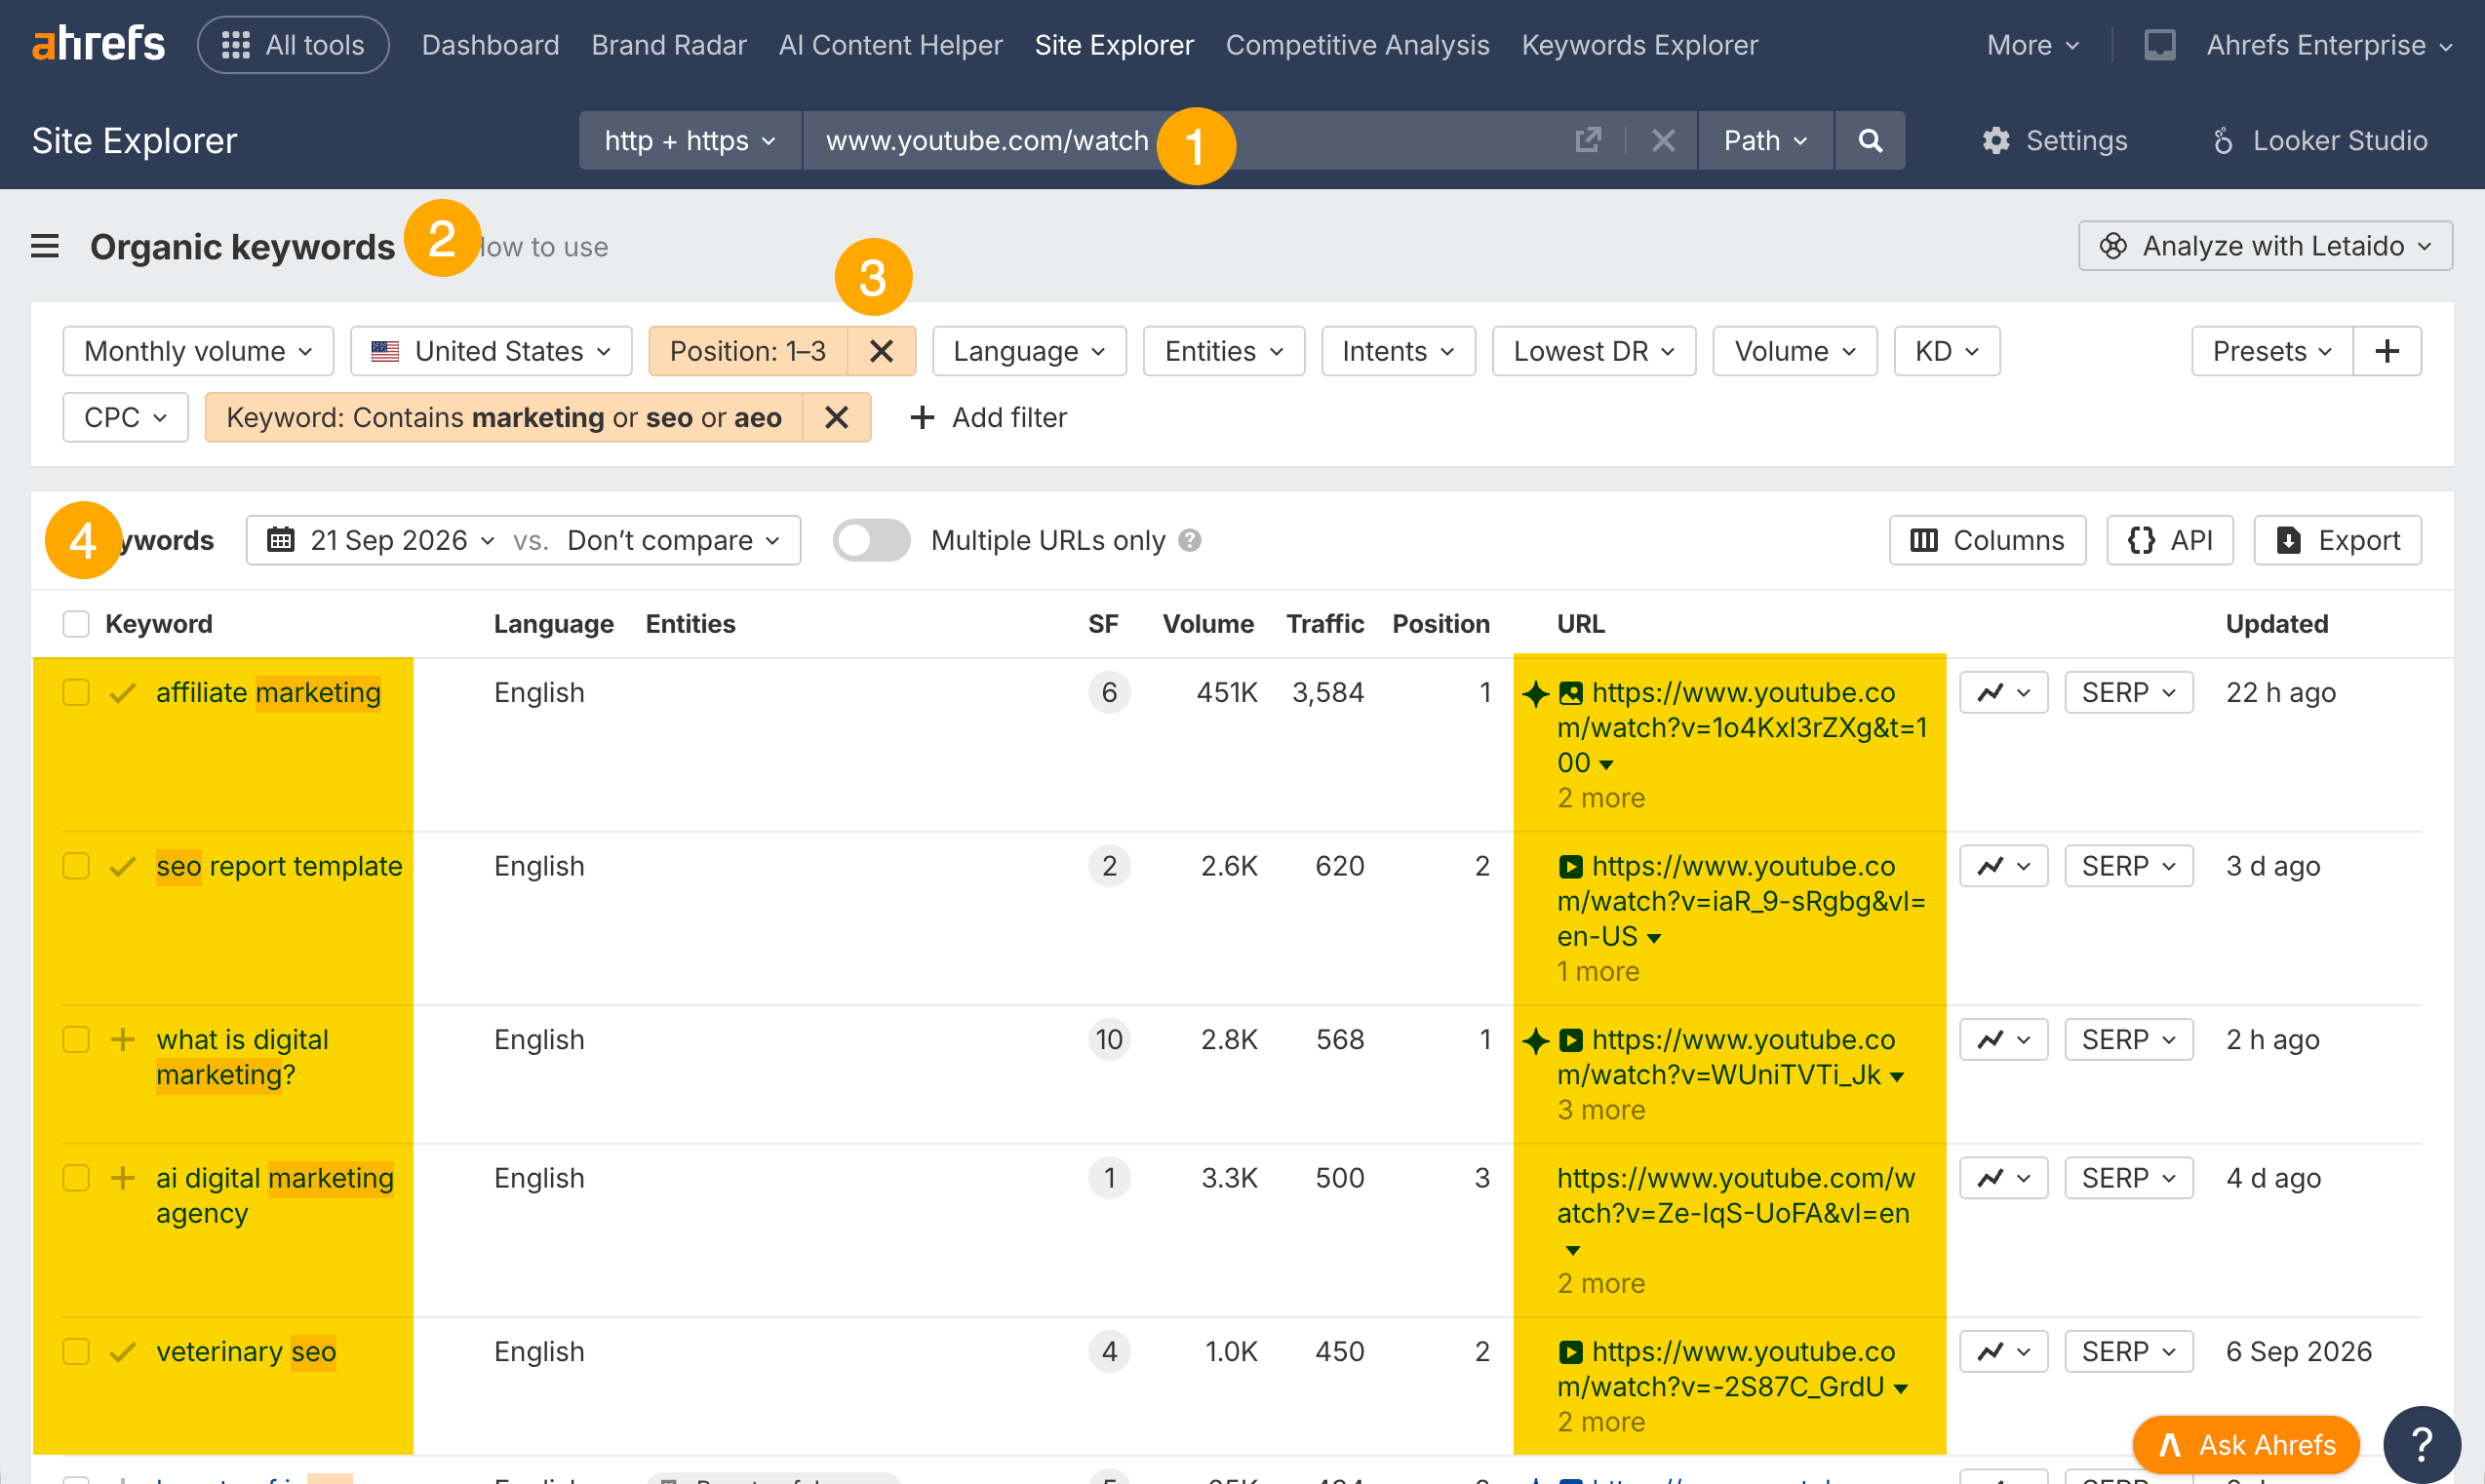Open Brand Radar tool
The height and width of the screenshot is (1484, 2485).
669,45
